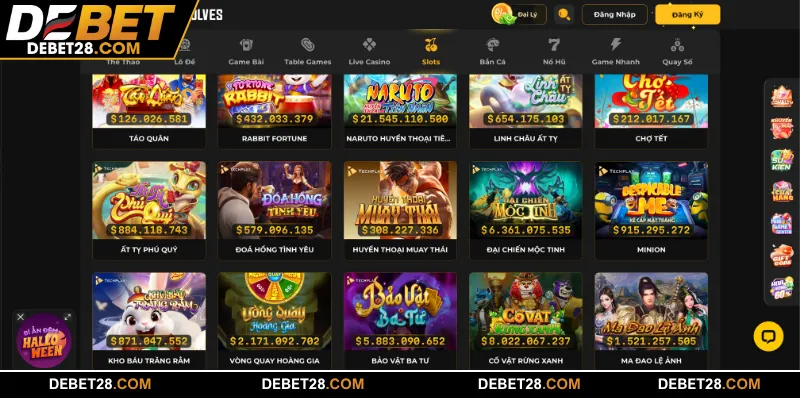Select the Rabbit Fortune game tile
Viewport: 800px width, 400px height.
tap(274, 101)
